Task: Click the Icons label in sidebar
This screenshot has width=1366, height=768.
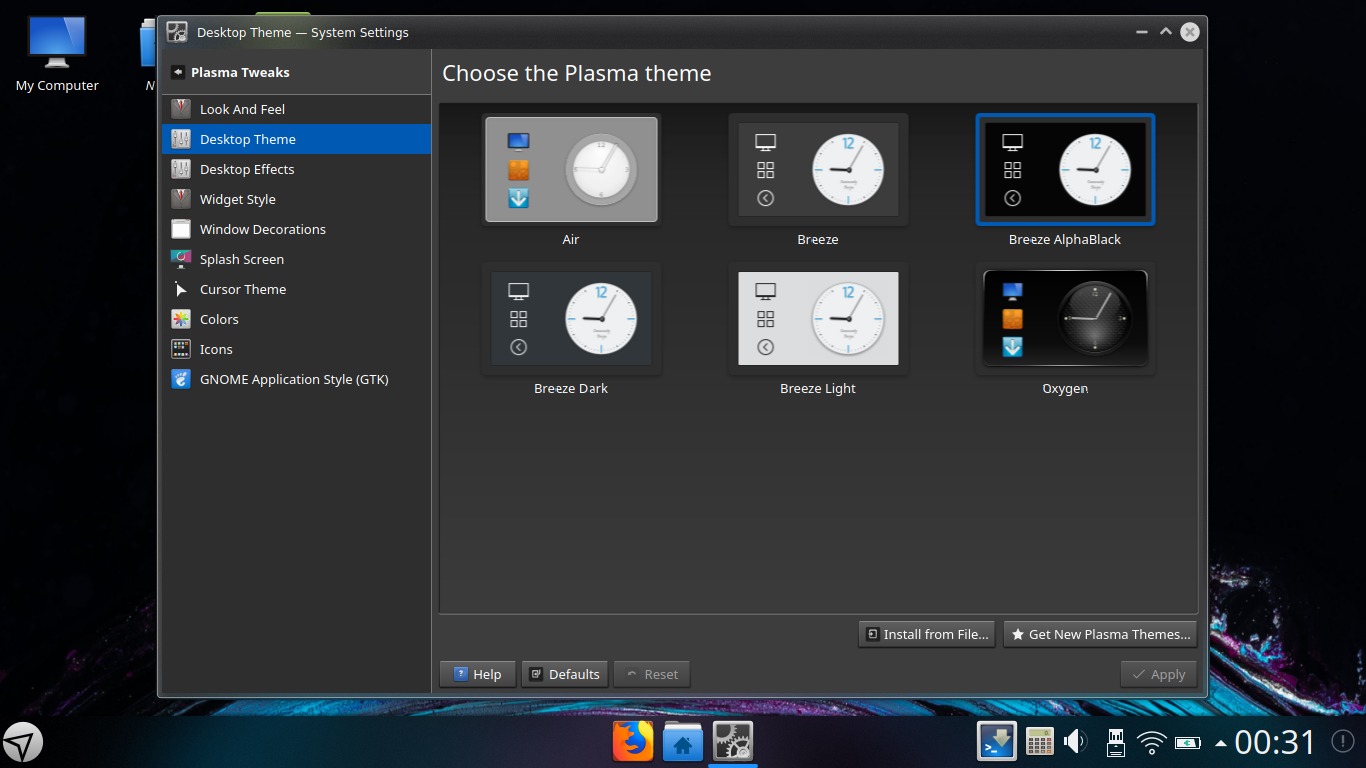Action: click(216, 349)
